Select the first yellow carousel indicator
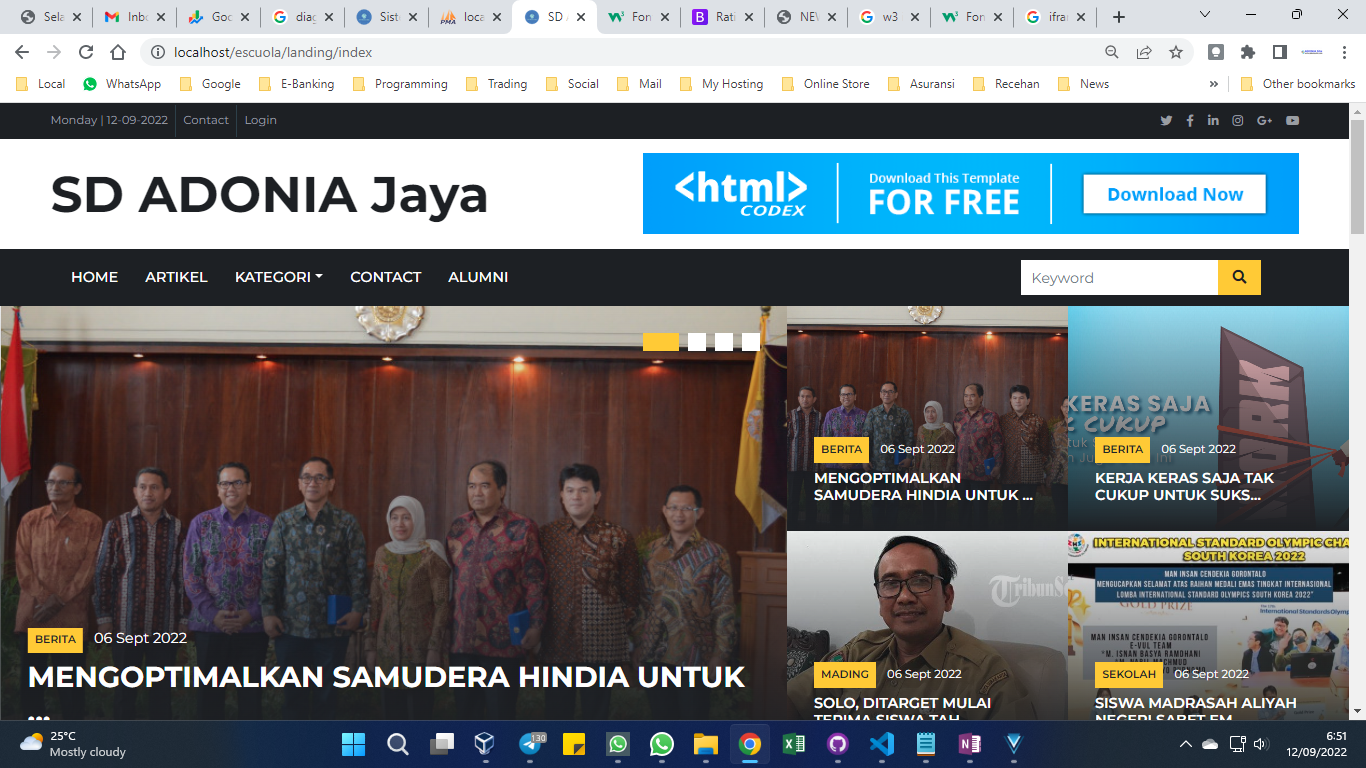Viewport: 1366px width, 768px height. 661,342
